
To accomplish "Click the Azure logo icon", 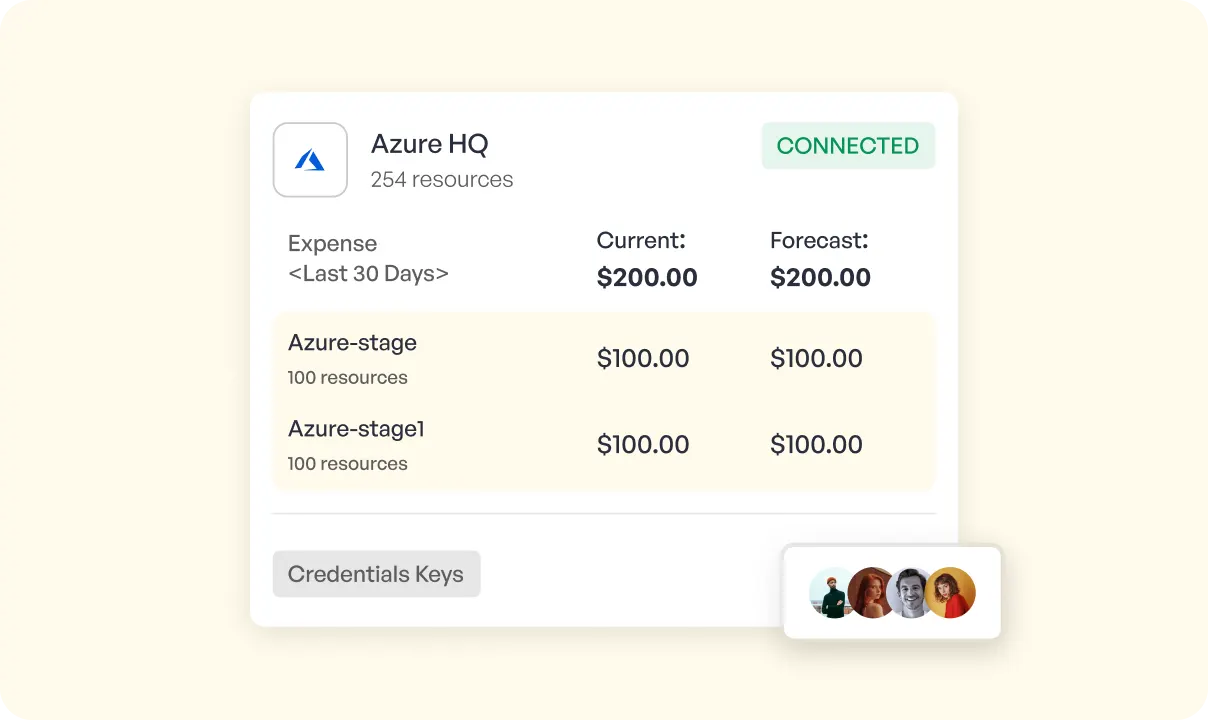I will point(310,160).
